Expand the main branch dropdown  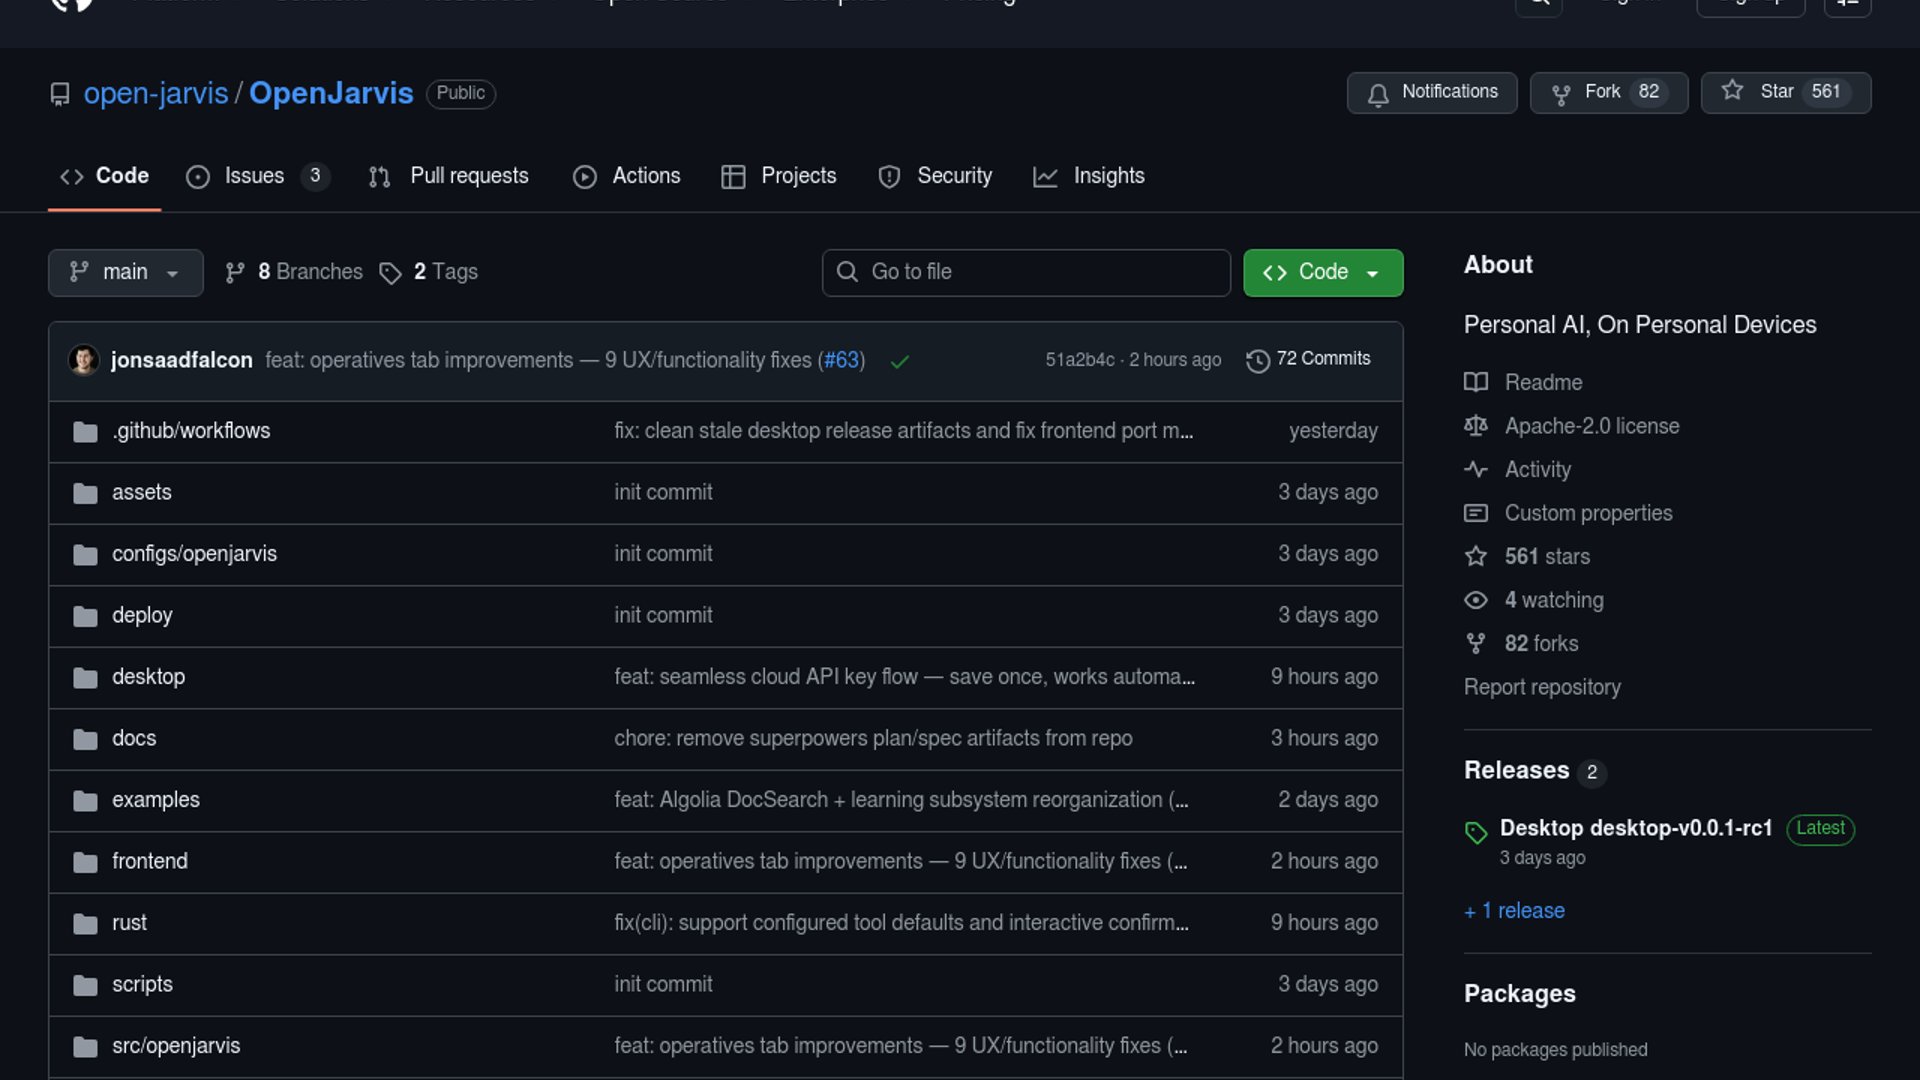click(125, 272)
